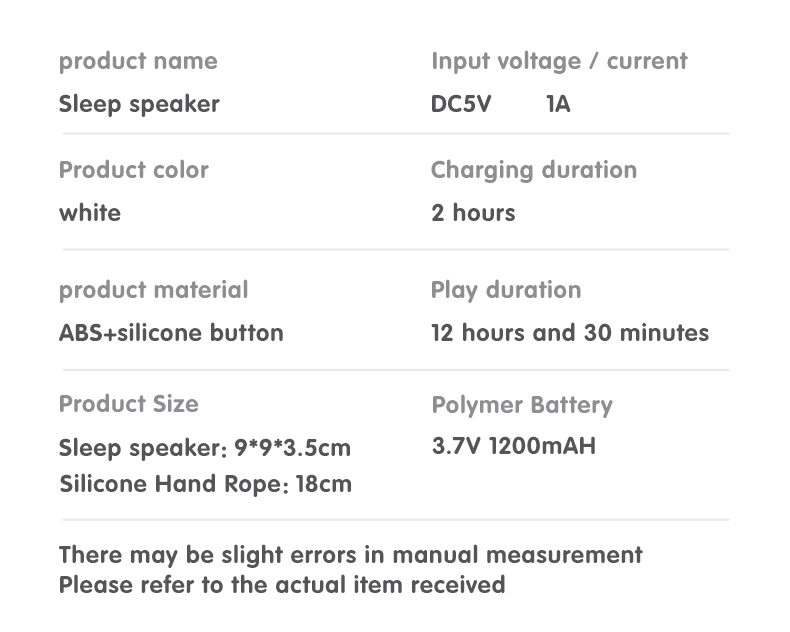This screenshot has height=632, width=790.
Task: Click the "Please refer to the actual item" line
Action: coord(282,585)
